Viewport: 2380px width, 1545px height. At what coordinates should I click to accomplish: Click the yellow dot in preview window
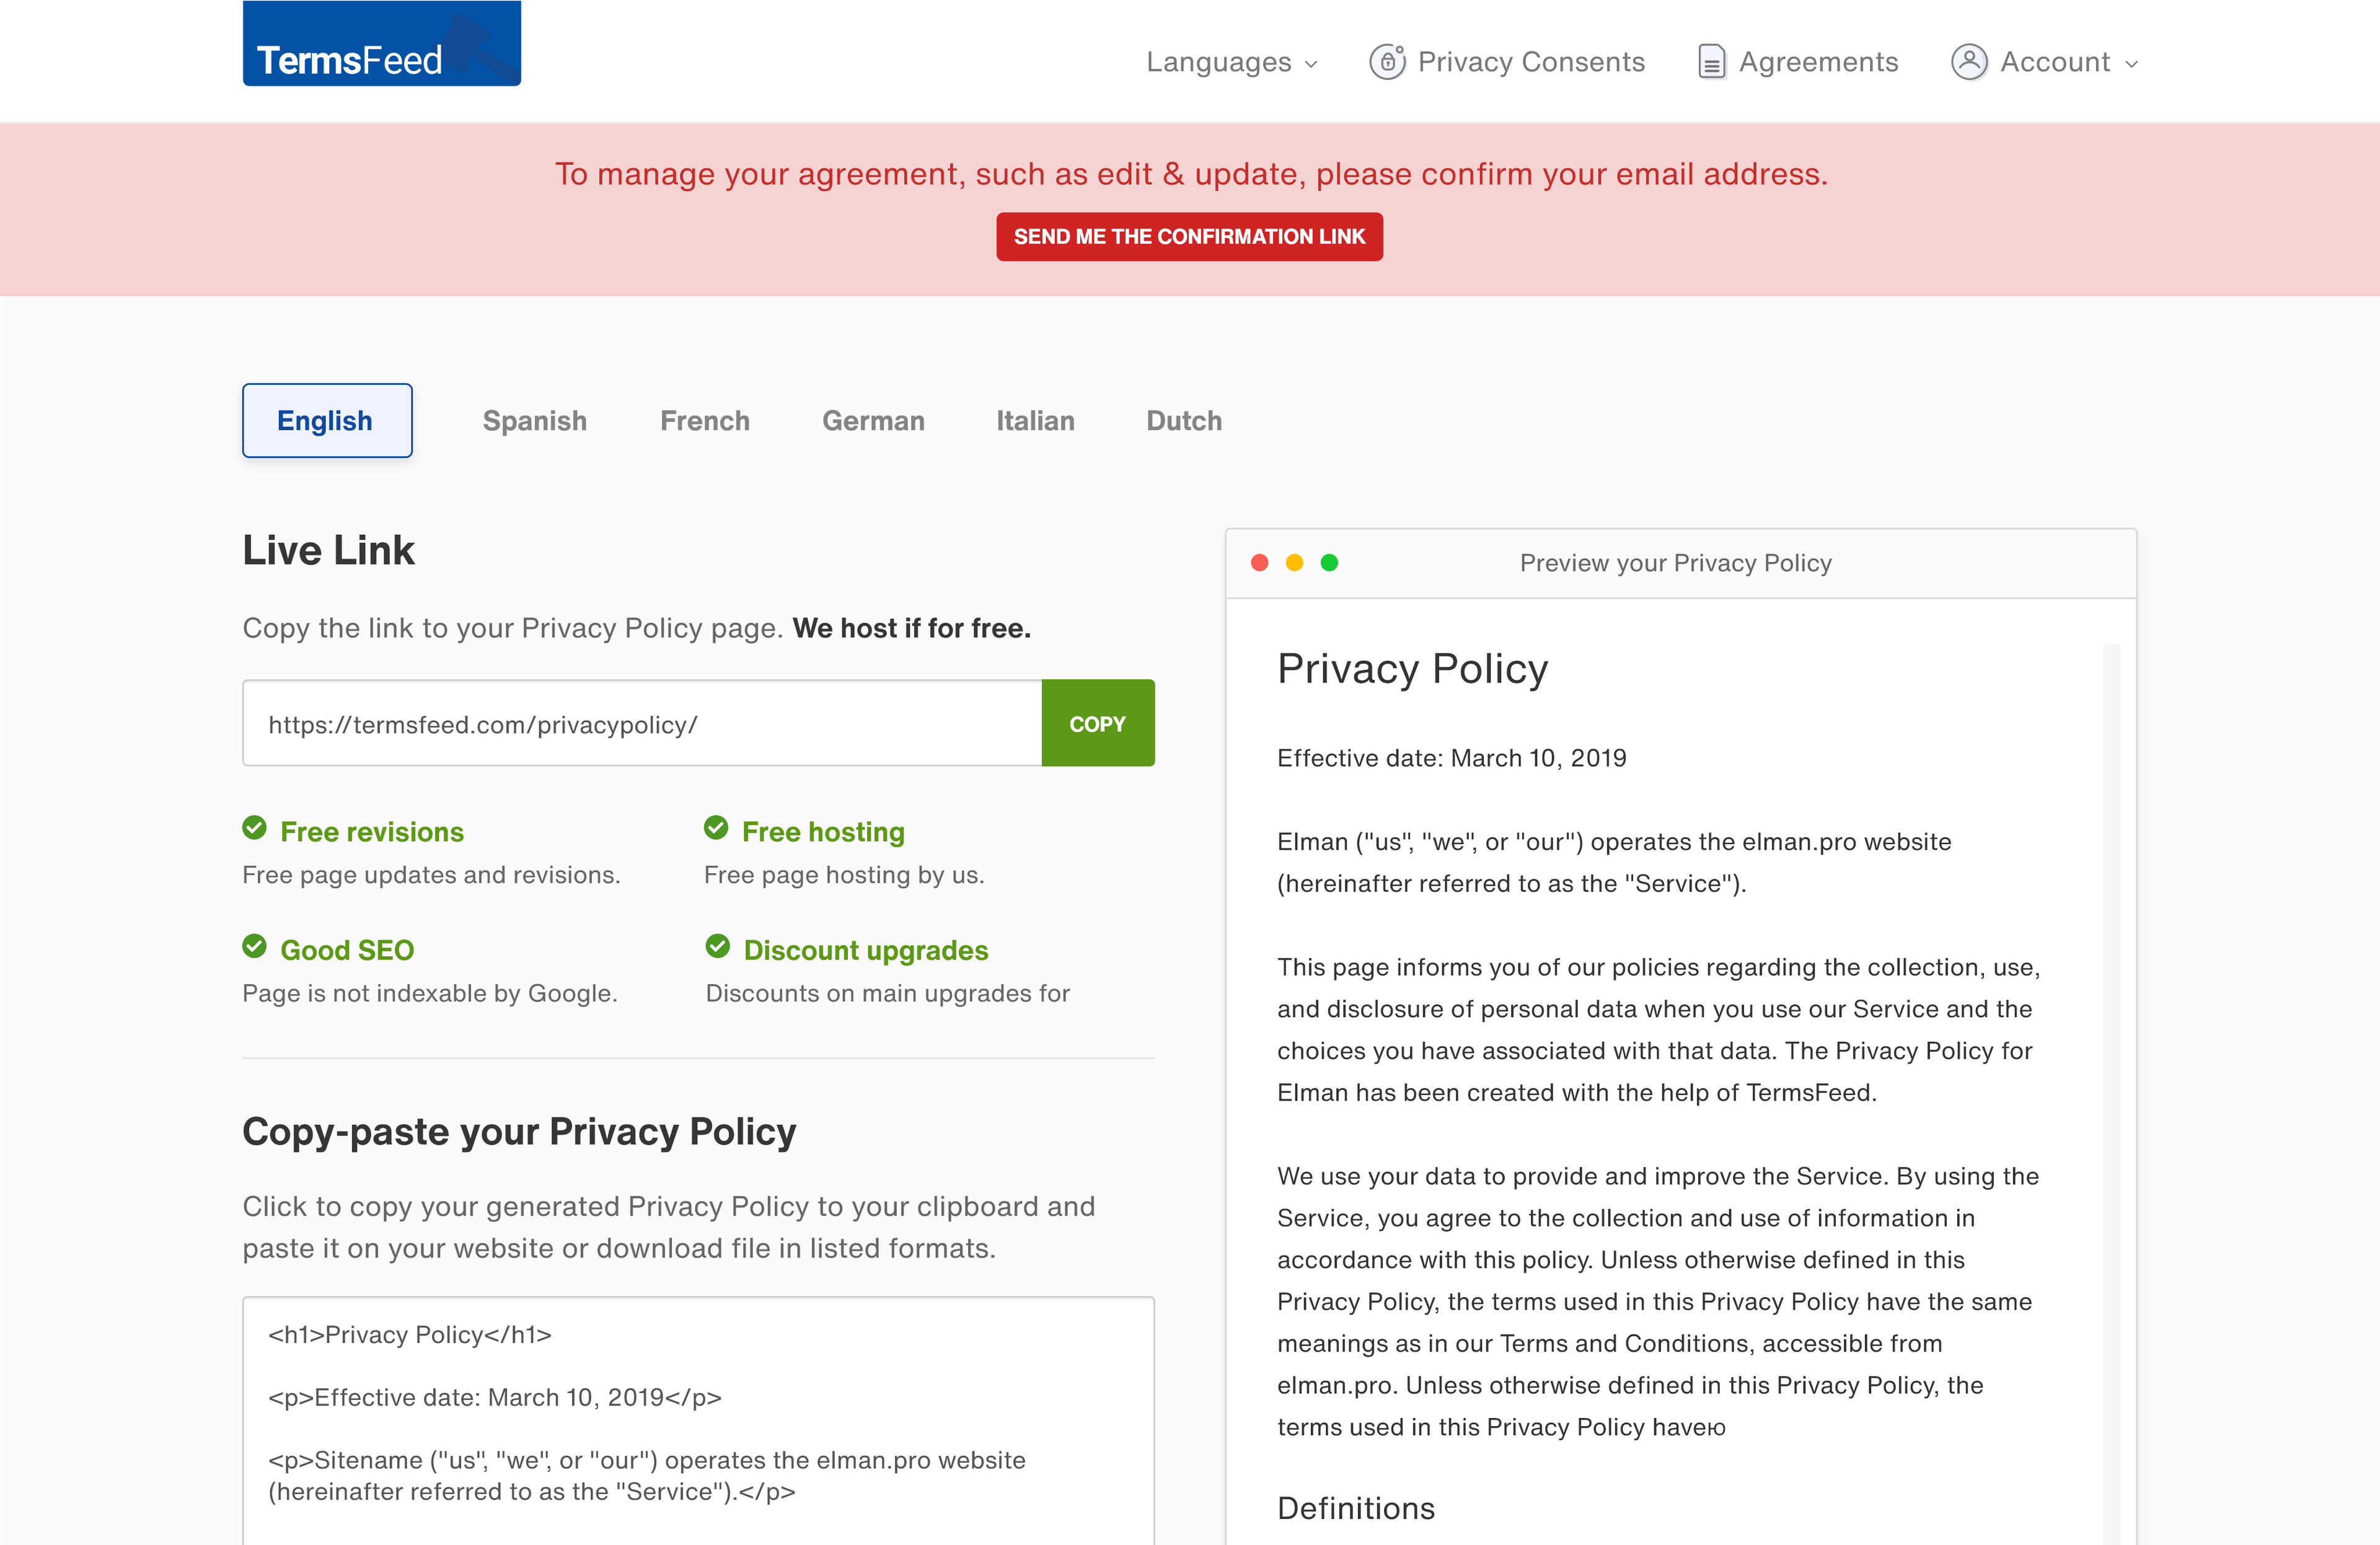click(1294, 563)
